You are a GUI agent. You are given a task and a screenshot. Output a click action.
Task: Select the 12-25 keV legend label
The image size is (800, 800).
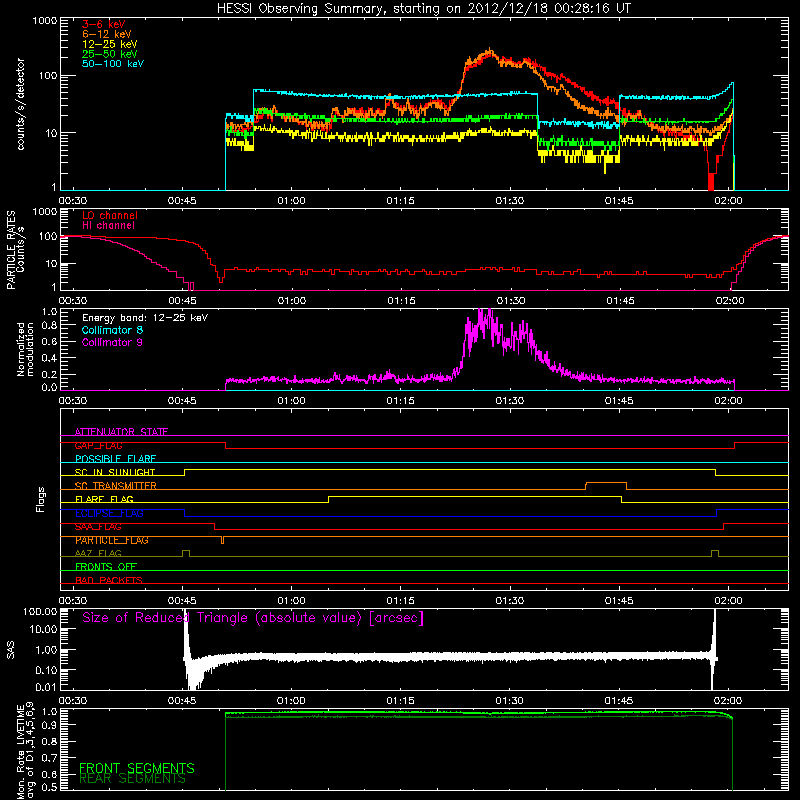[x=110, y=44]
